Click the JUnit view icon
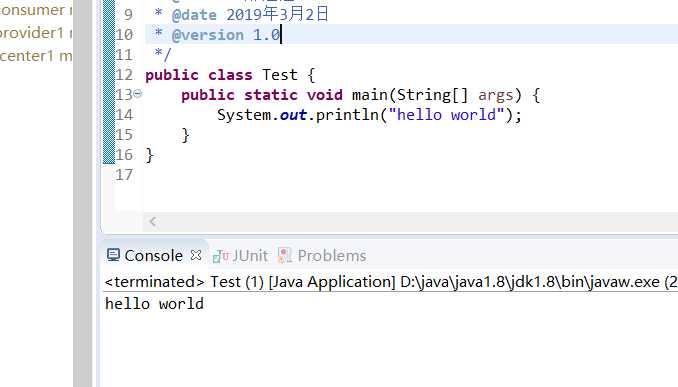 point(221,256)
